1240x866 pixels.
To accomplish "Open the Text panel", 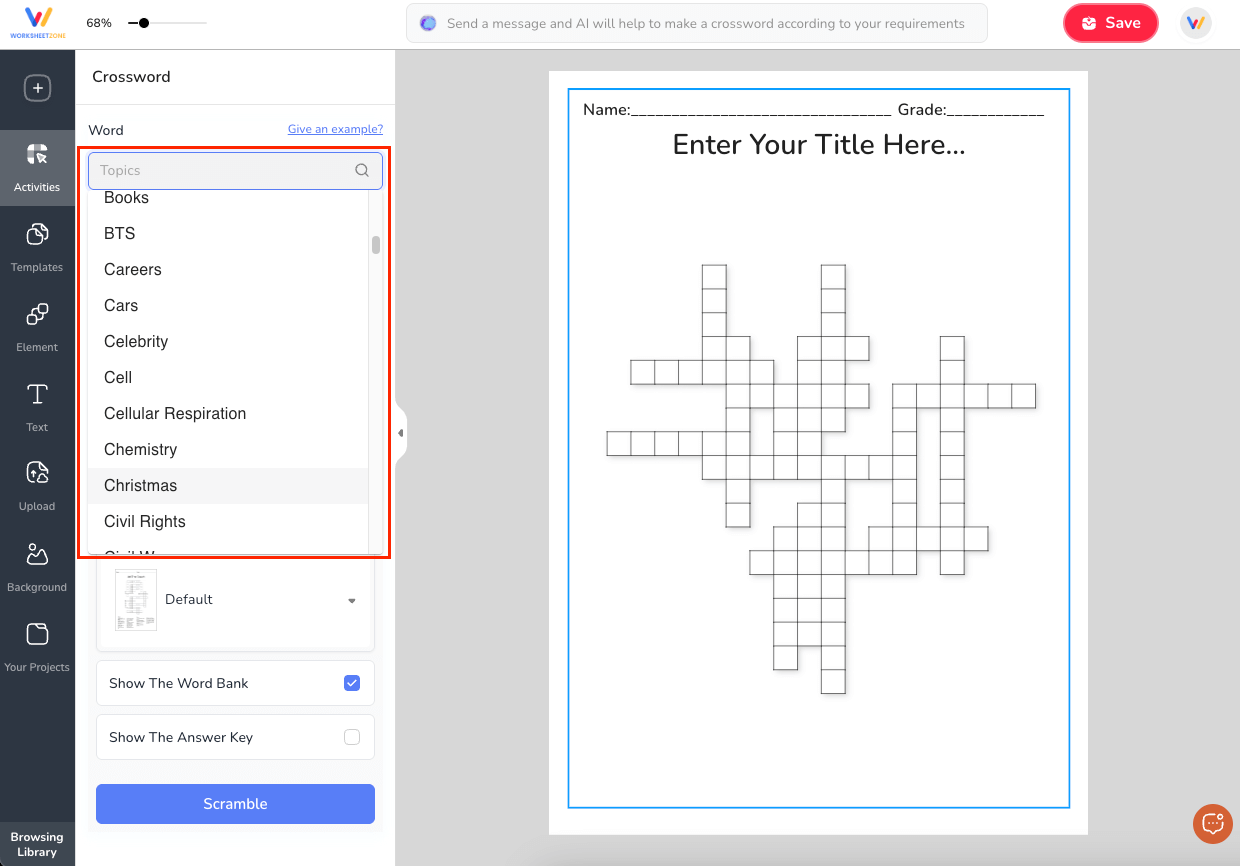I will click(x=37, y=407).
